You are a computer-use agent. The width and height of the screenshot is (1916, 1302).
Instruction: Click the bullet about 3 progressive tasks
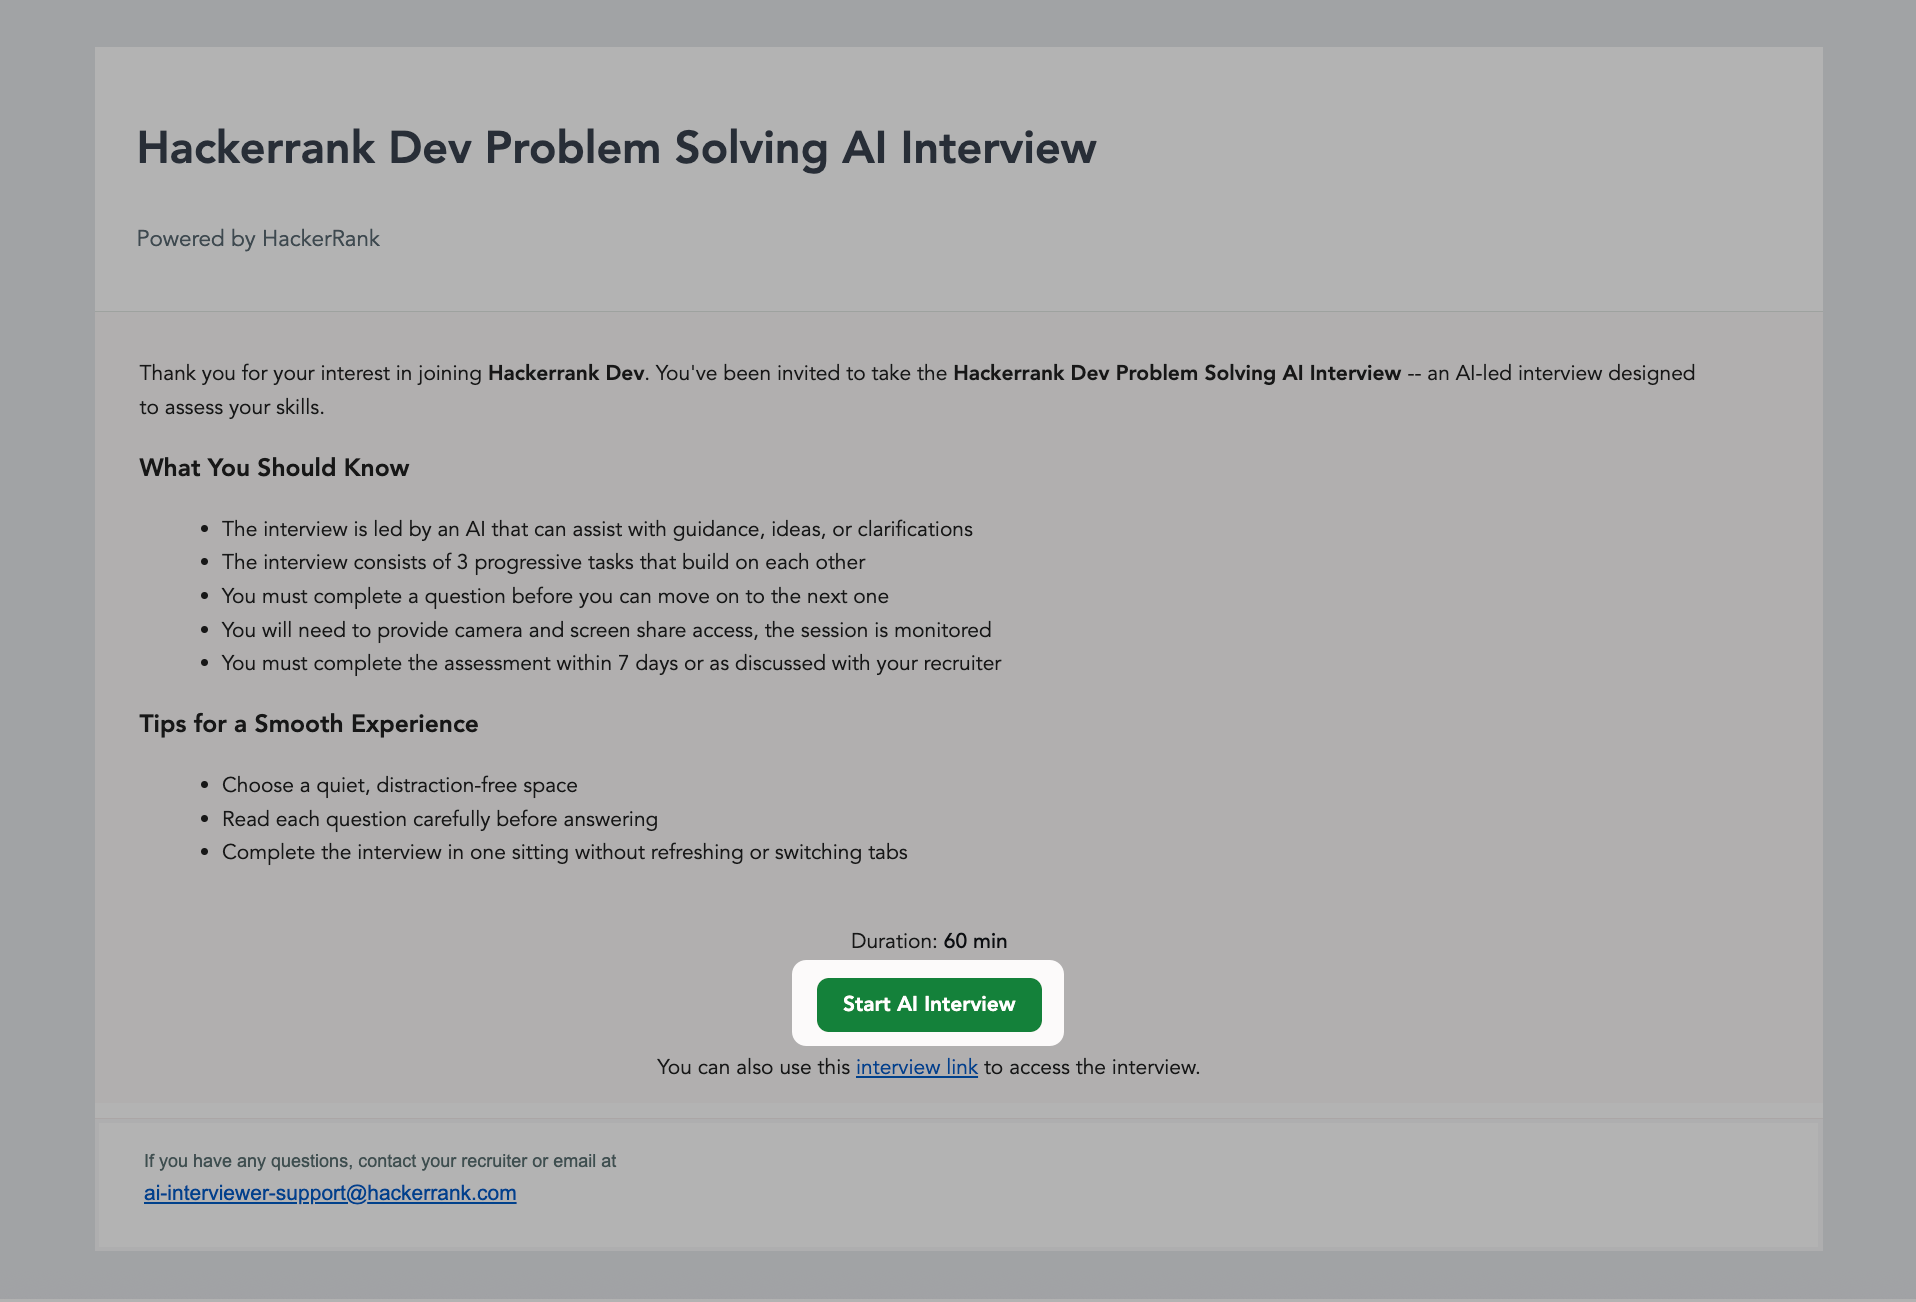point(544,562)
